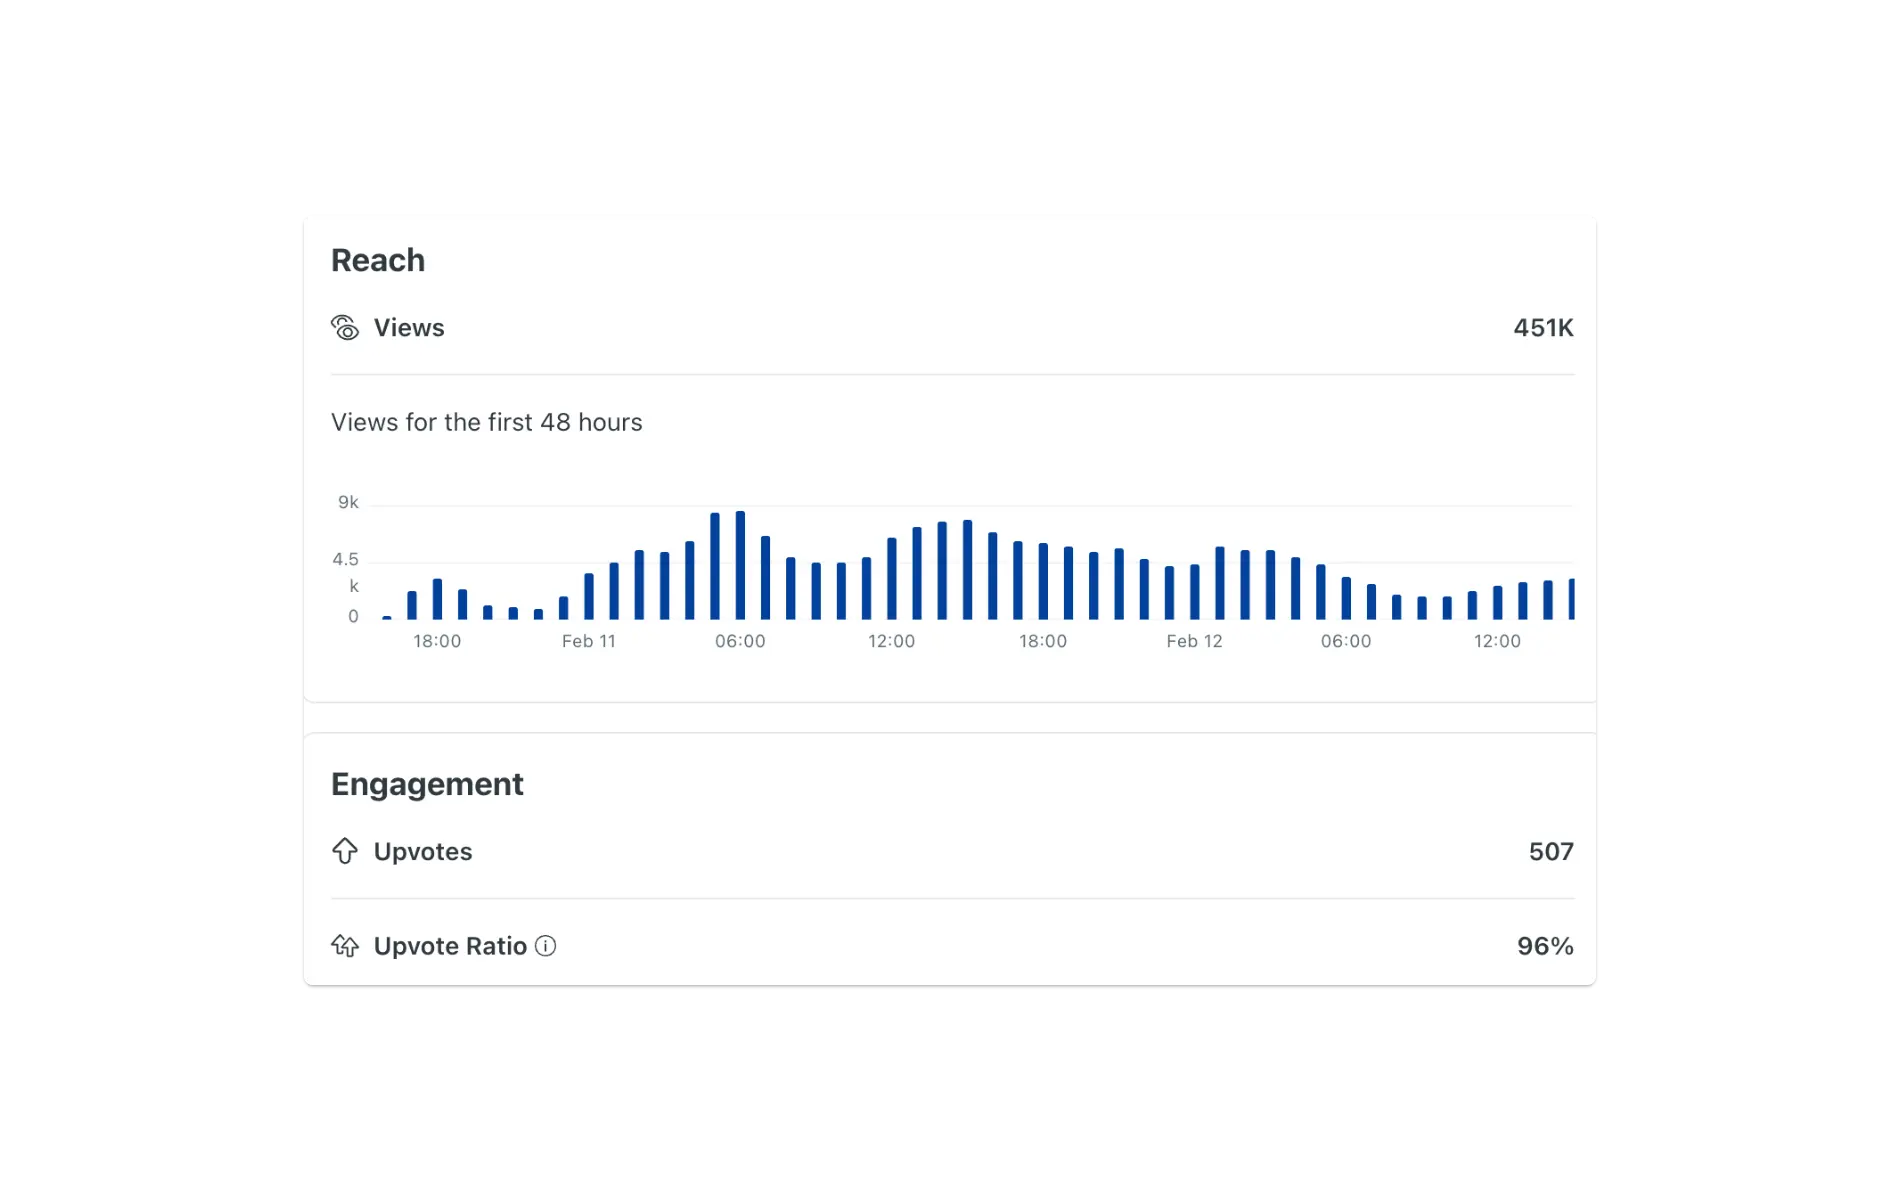
Task: Click the 9k y-axis label
Action: pyautogui.click(x=348, y=502)
